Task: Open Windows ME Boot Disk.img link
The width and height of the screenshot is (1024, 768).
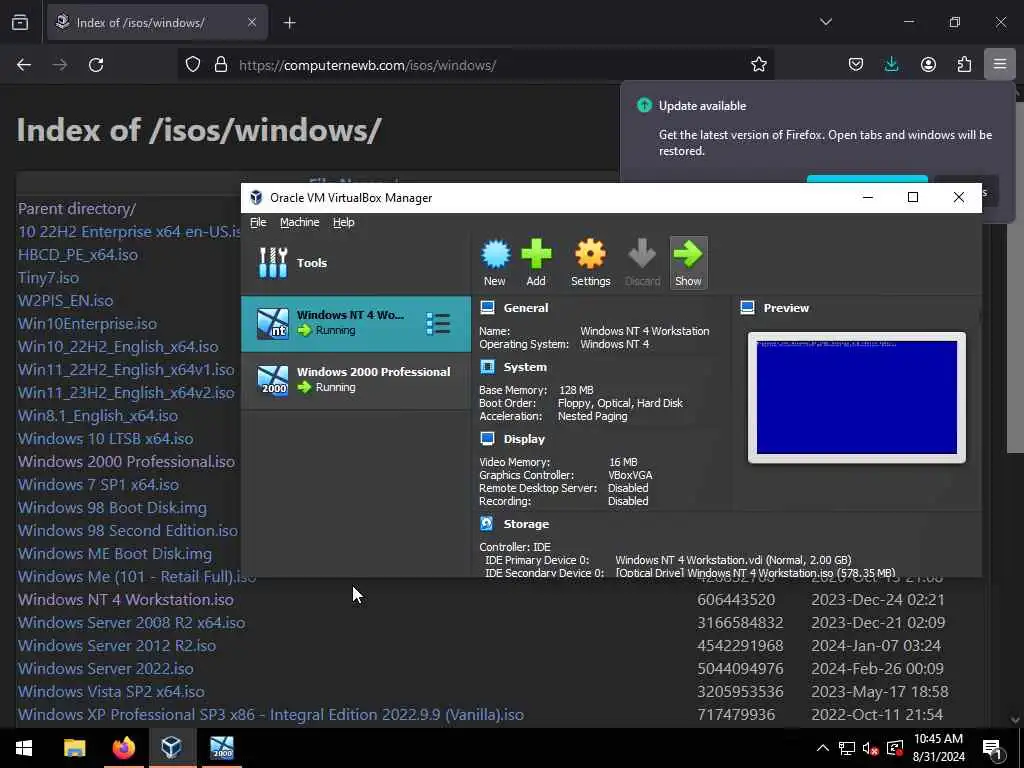Action: tap(115, 554)
